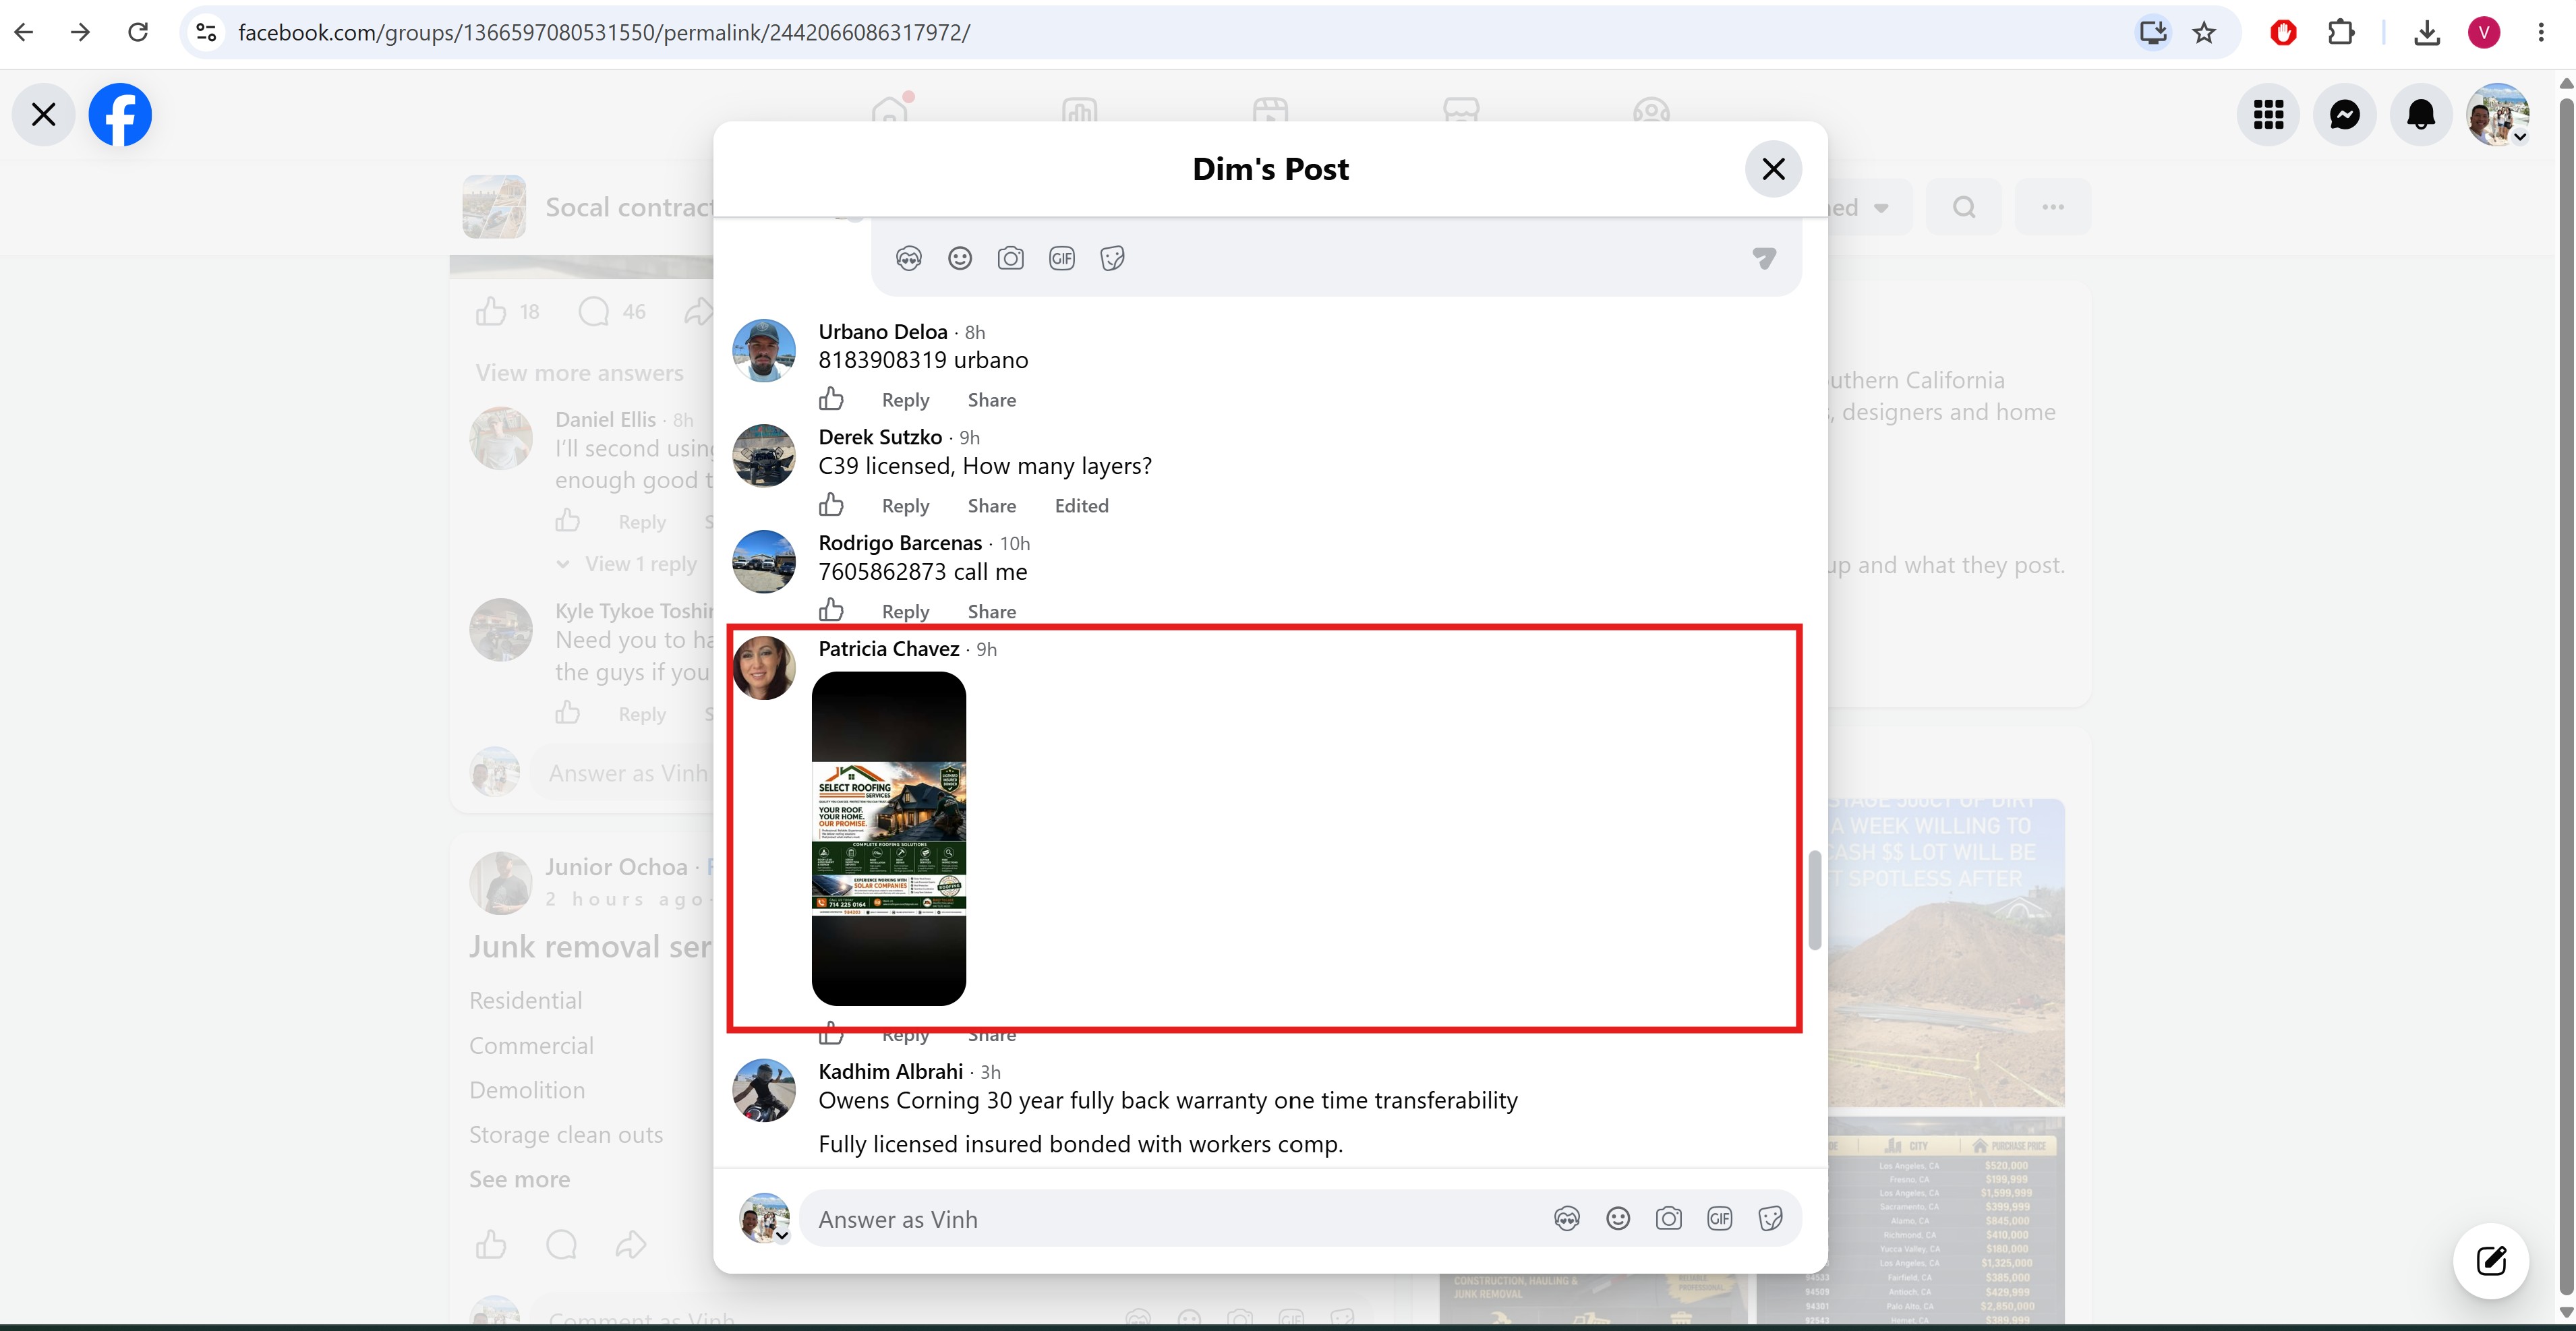Attach a photo in bottom answer box

coord(1669,1219)
